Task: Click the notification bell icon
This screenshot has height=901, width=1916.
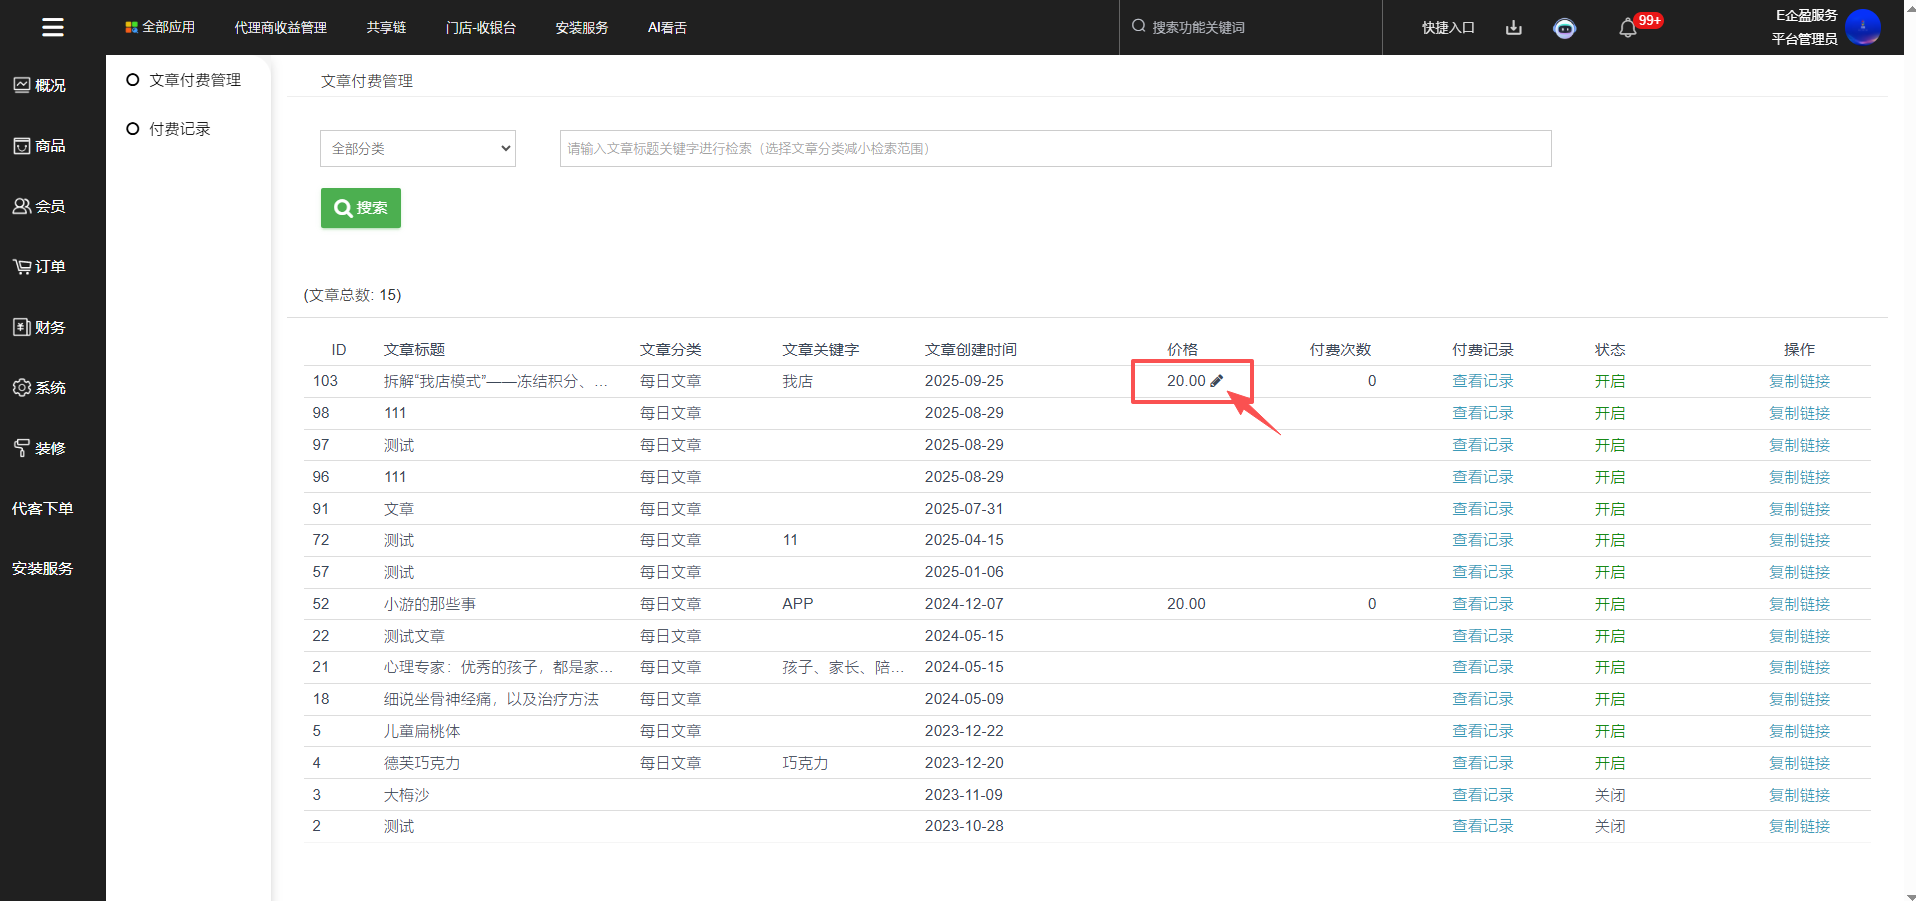Action: pyautogui.click(x=1627, y=28)
